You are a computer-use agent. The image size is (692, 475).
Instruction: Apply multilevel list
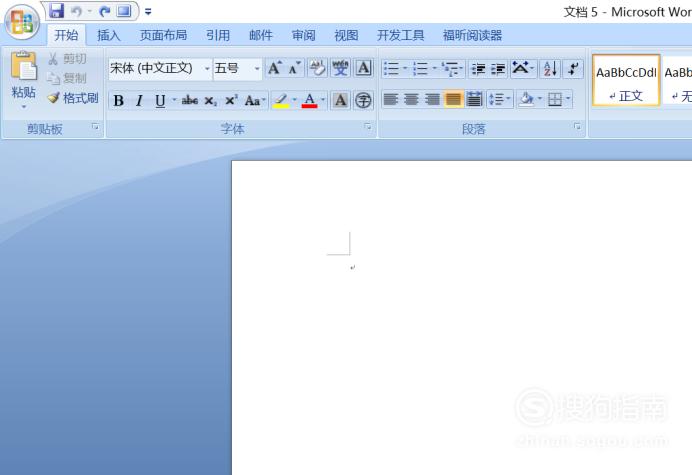(452, 69)
